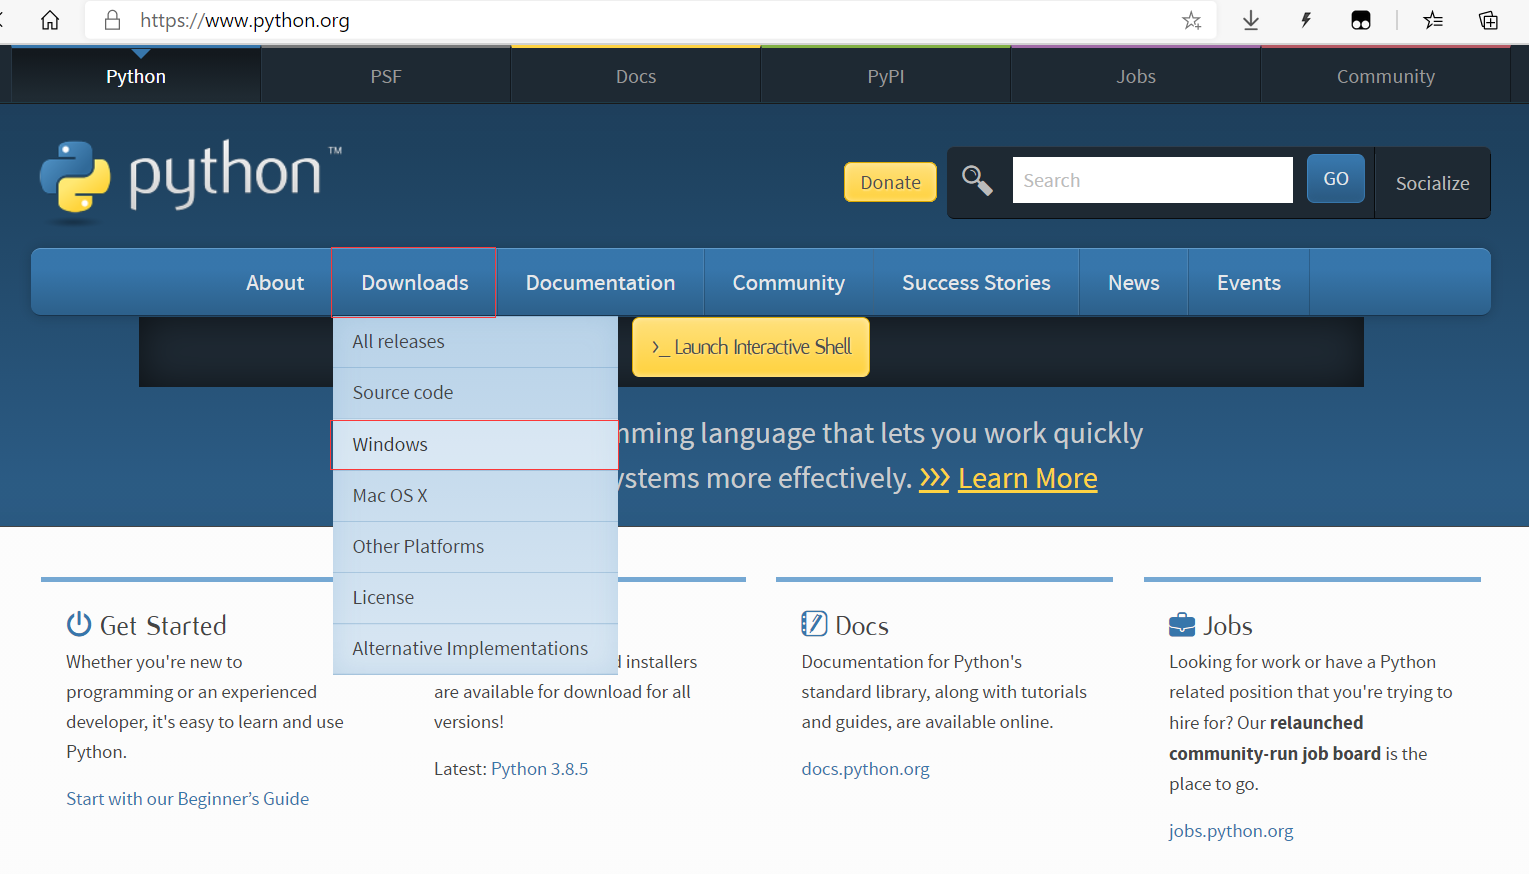Click the magnifying glass search icon
1529x874 pixels.
click(977, 181)
